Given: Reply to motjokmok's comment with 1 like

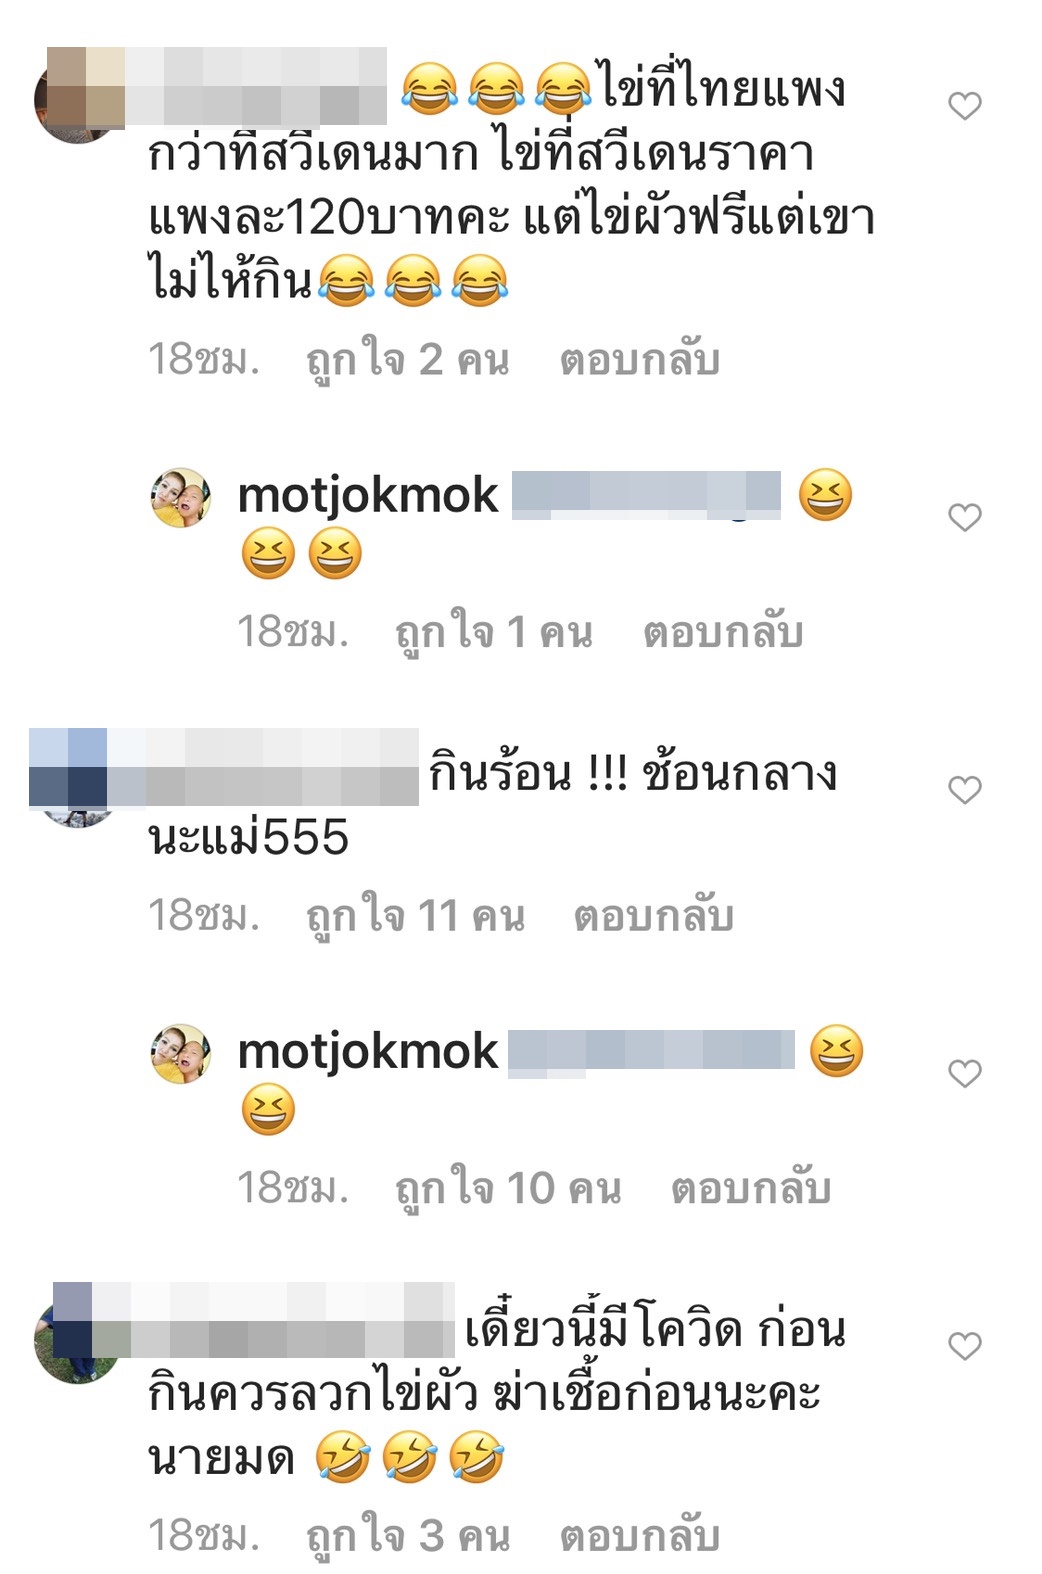Looking at the screenshot, I should (x=723, y=632).
